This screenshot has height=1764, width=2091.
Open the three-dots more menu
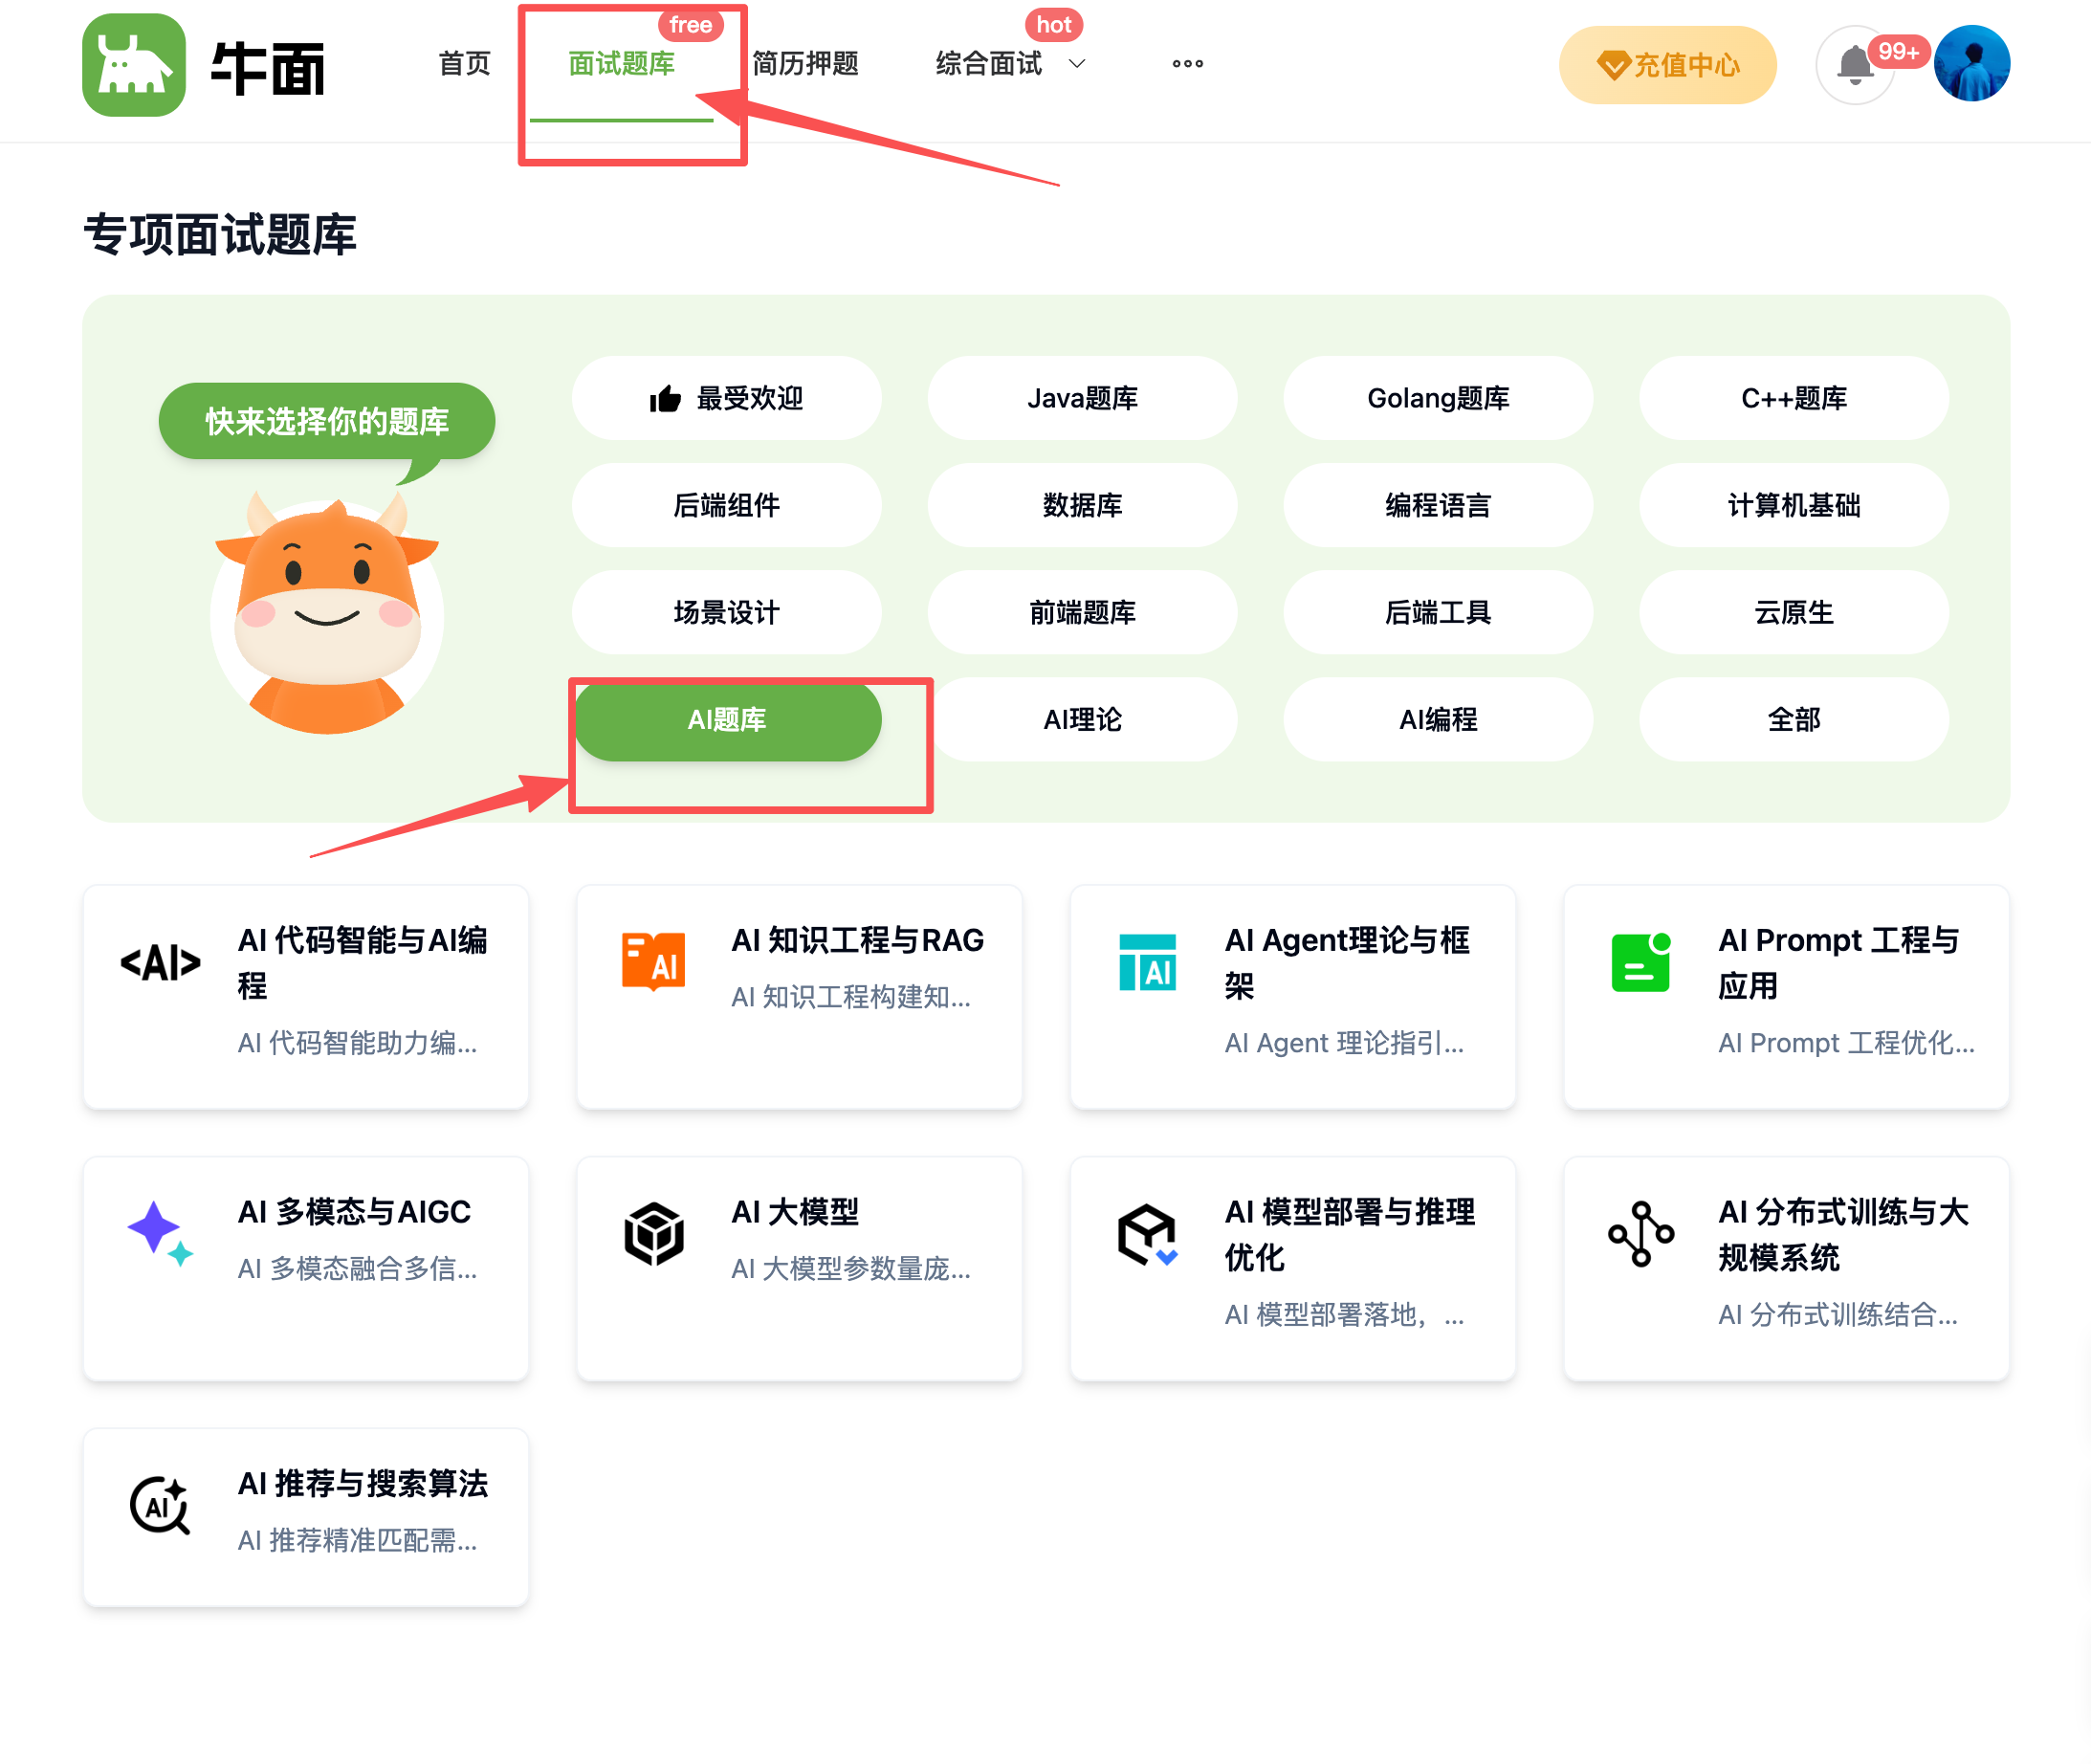tap(1187, 64)
